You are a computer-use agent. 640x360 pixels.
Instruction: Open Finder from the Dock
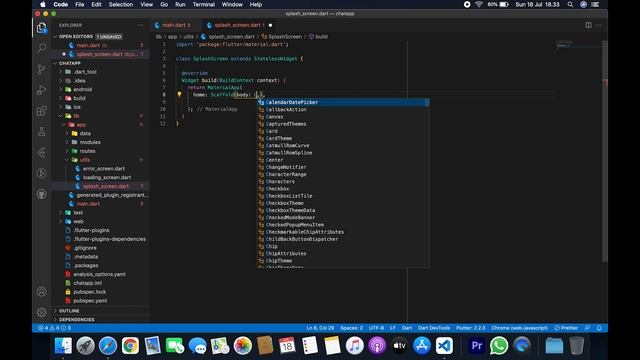tap(63, 346)
